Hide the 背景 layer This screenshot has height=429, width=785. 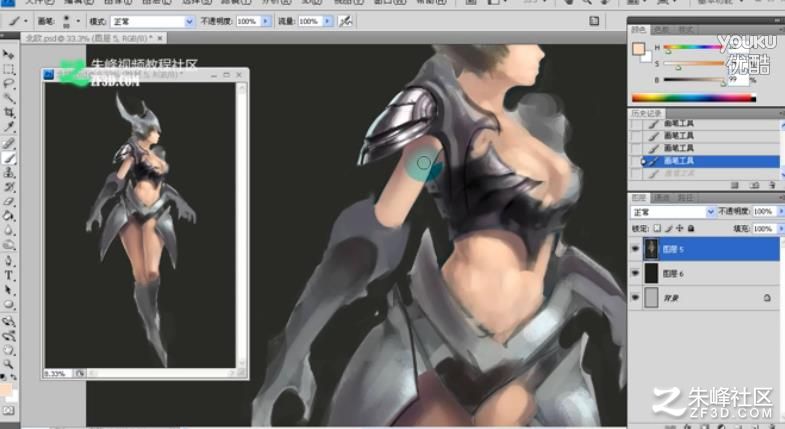click(x=635, y=298)
